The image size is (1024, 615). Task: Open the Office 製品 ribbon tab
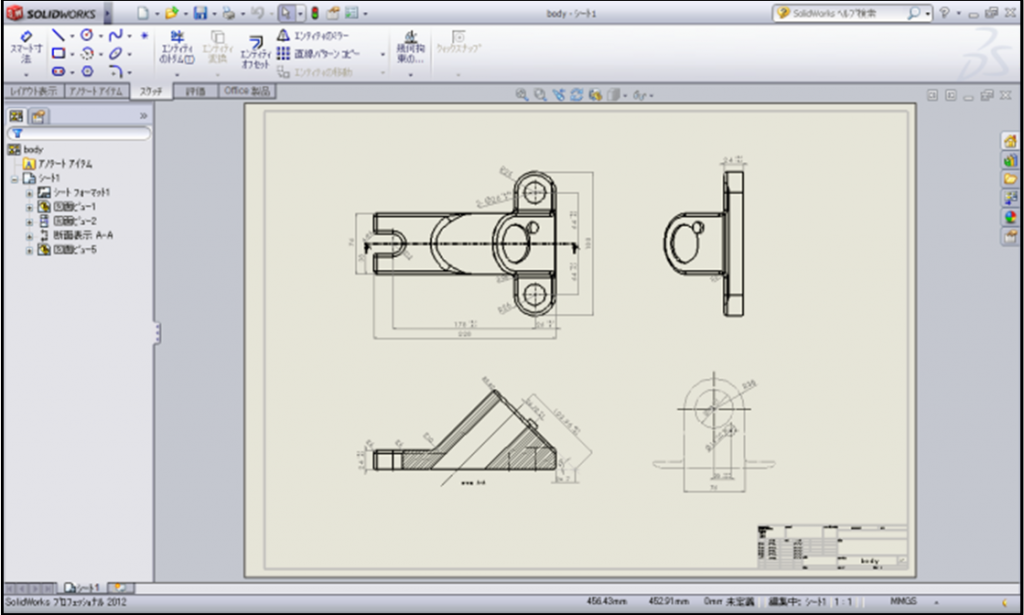coord(247,91)
